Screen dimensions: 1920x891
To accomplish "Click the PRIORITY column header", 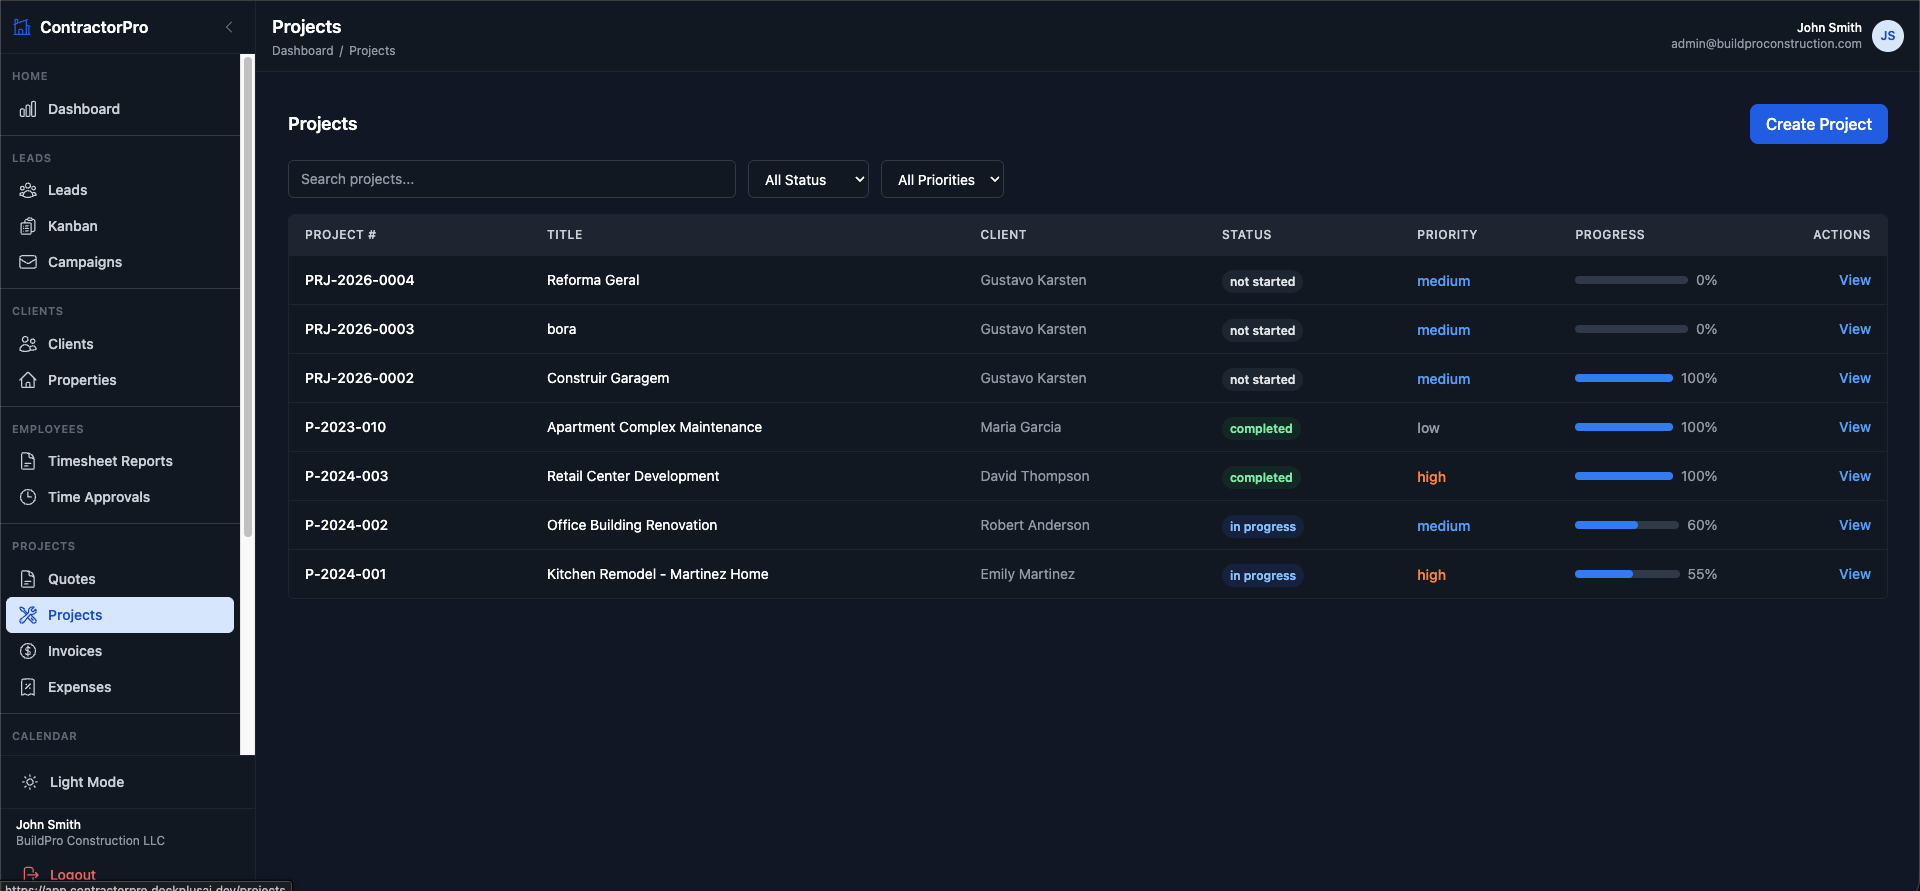I will 1446,235.
